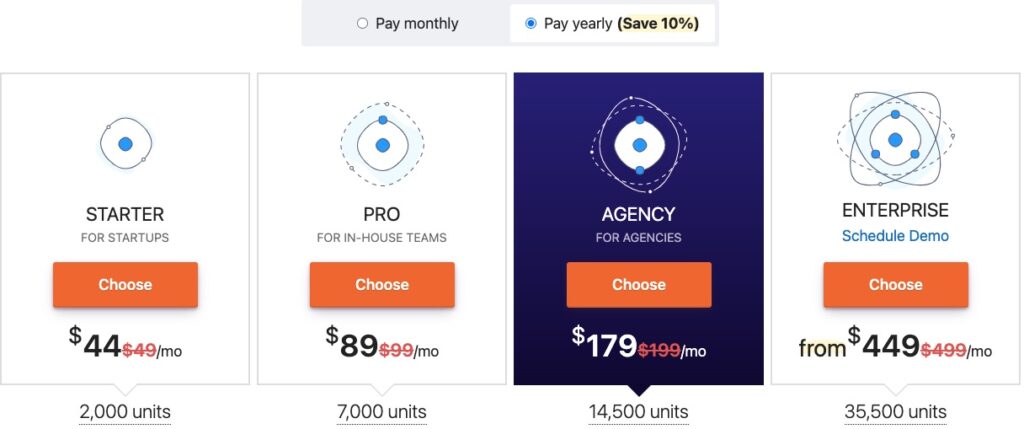Click the 7,000 units dotted label
The width and height of the screenshot is (1024, 429).
(x=382, y=413)
